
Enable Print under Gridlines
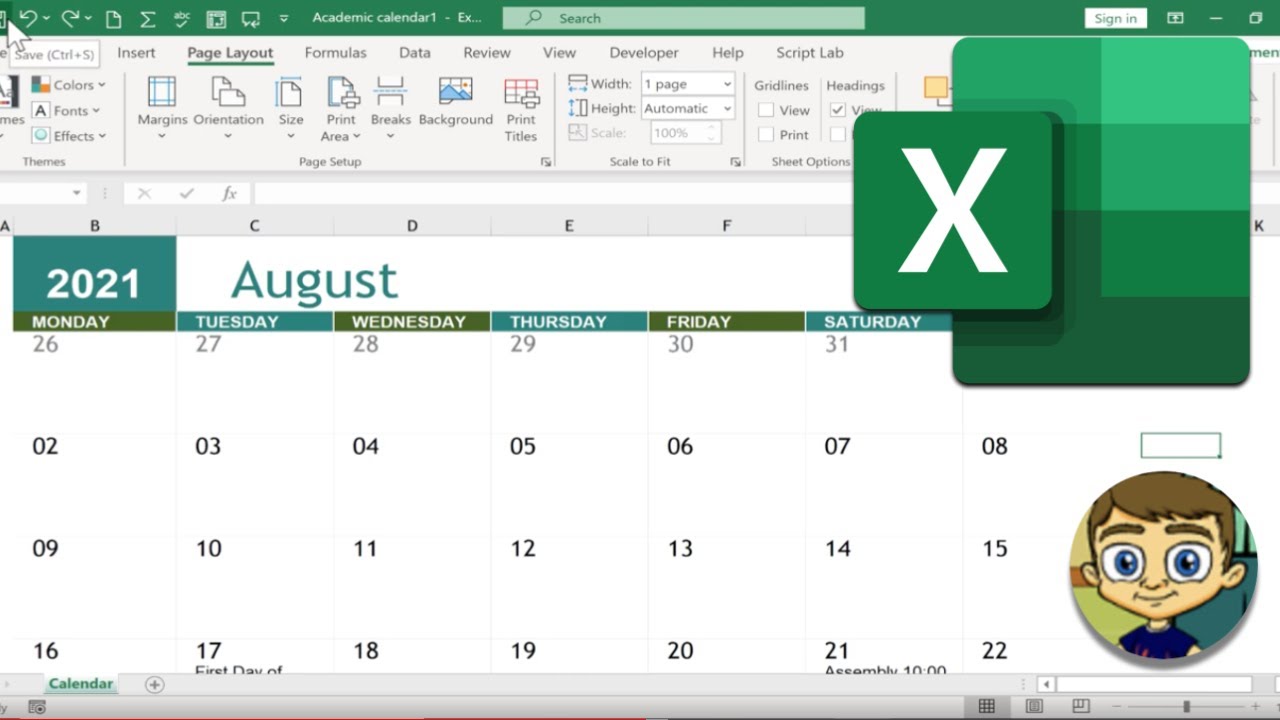click(768, 134)
